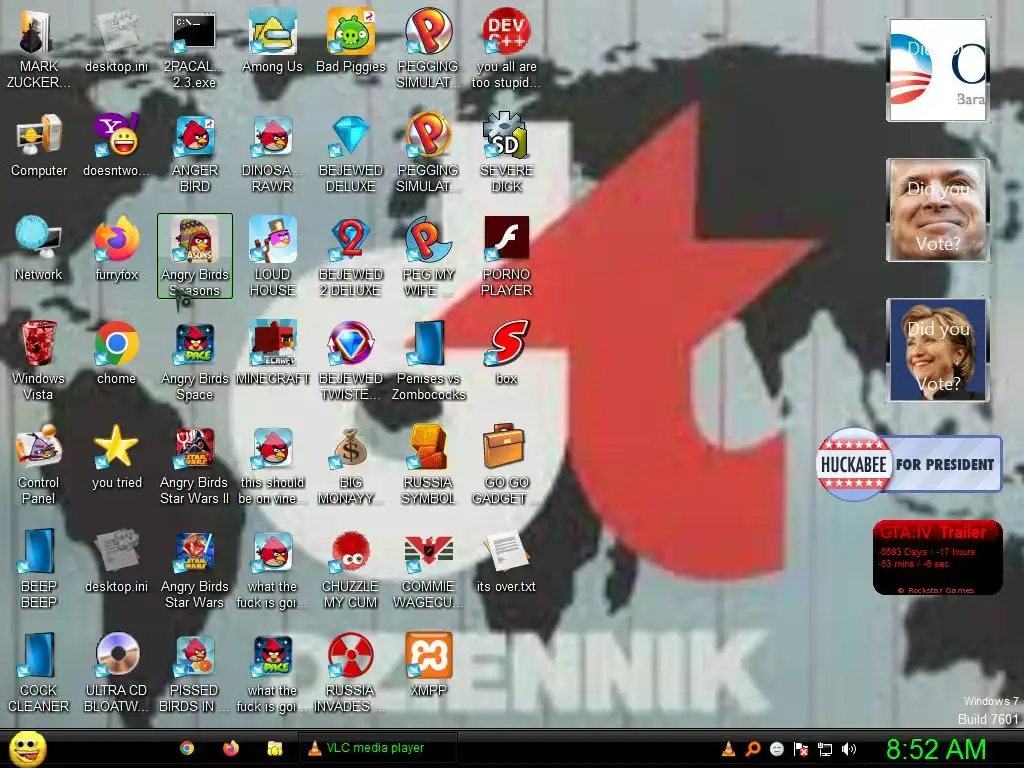The height and width of the screenshot is (768, 1024).
Task: Open the PISSED BIRDS IN... icon
Action: click(x=195, y=673)
